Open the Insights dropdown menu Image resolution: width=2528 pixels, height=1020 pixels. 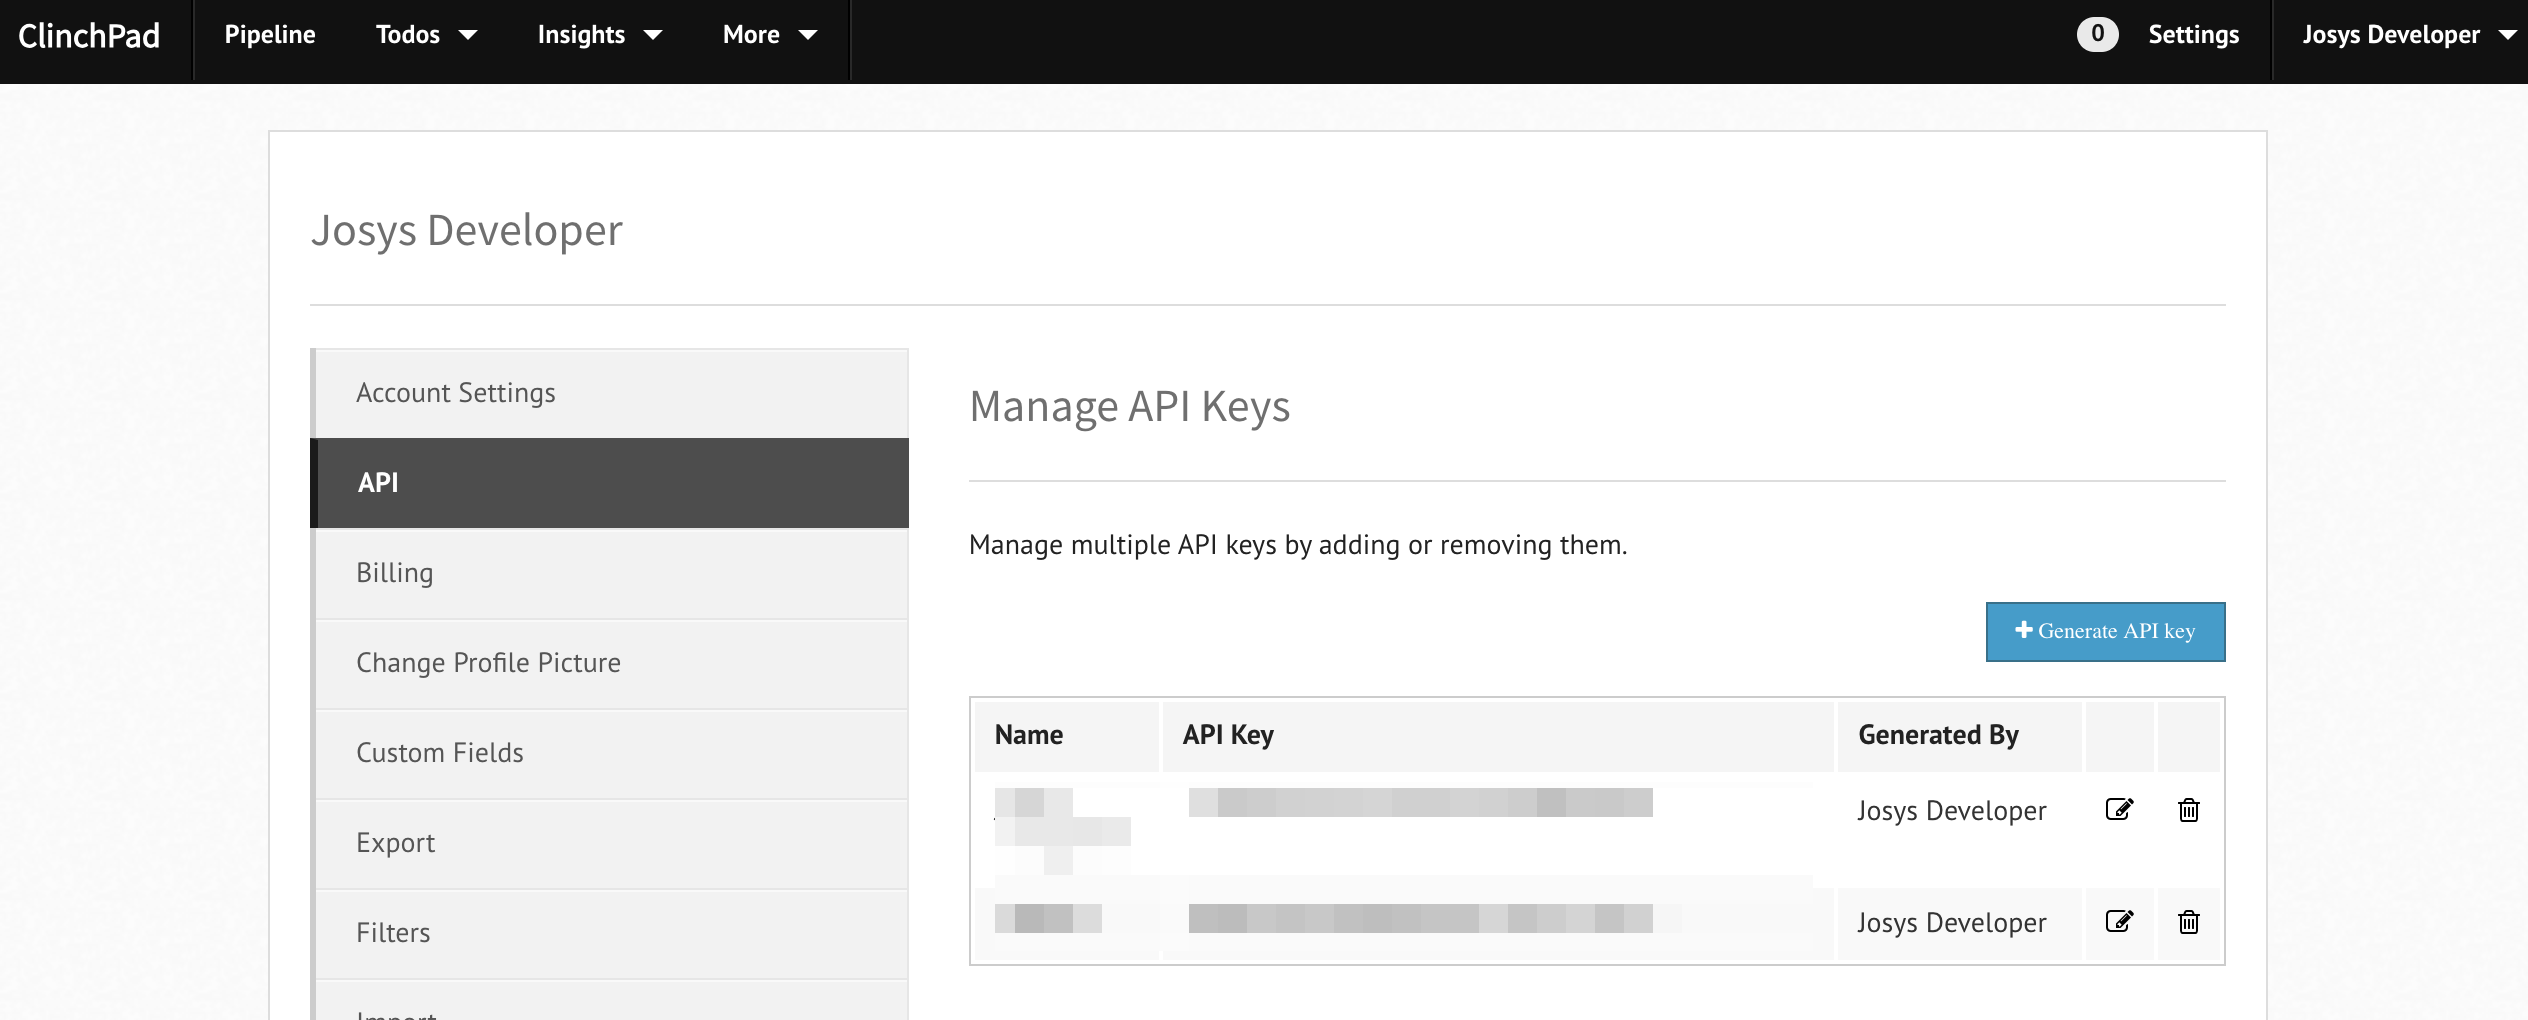(x=599, y=35)
